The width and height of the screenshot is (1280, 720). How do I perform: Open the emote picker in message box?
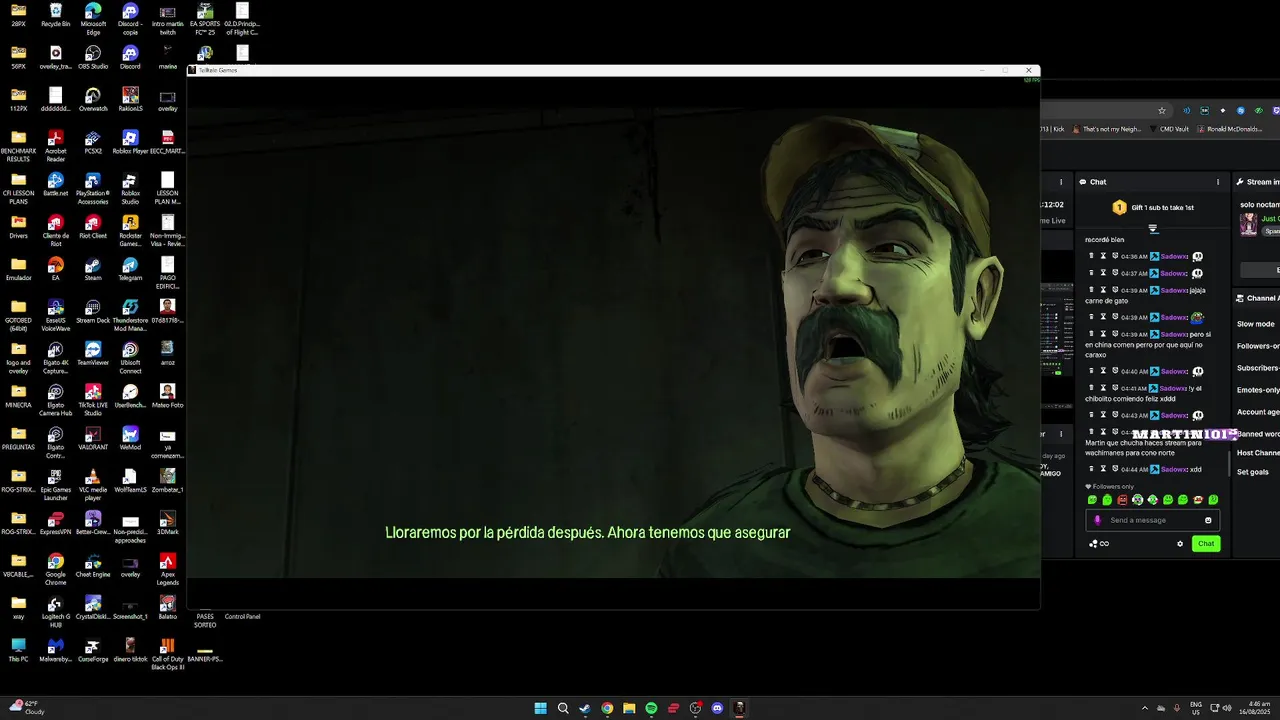1208,520
